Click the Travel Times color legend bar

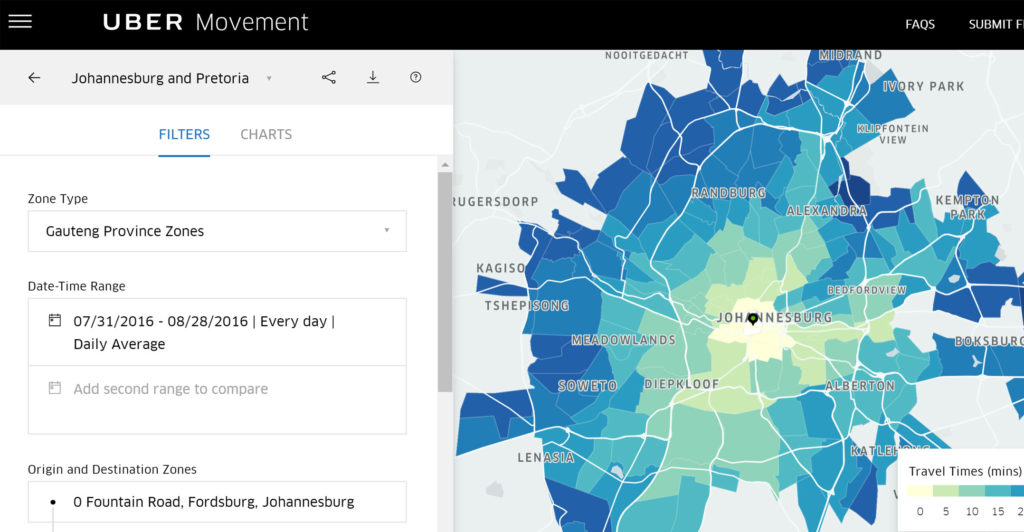tap(965, 492)
